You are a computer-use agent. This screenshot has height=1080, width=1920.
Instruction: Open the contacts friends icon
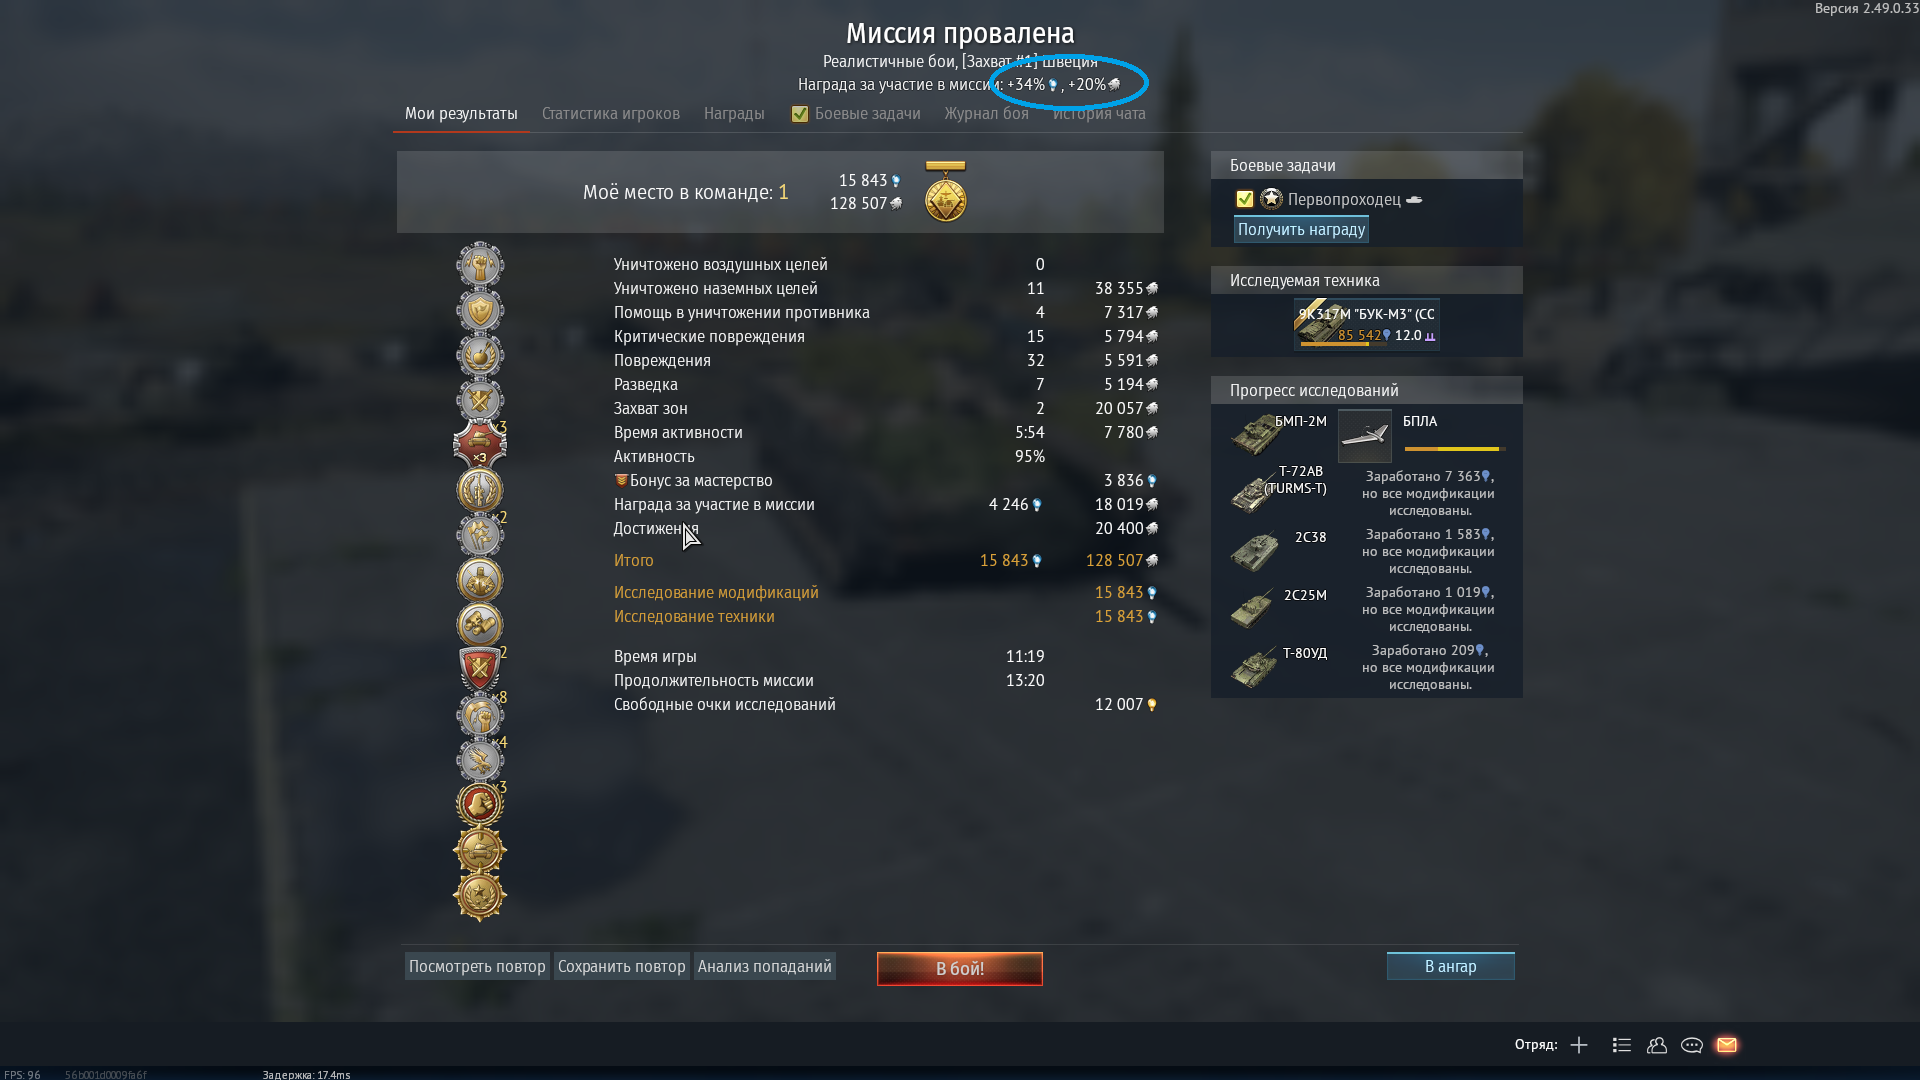point(1657,1045)
